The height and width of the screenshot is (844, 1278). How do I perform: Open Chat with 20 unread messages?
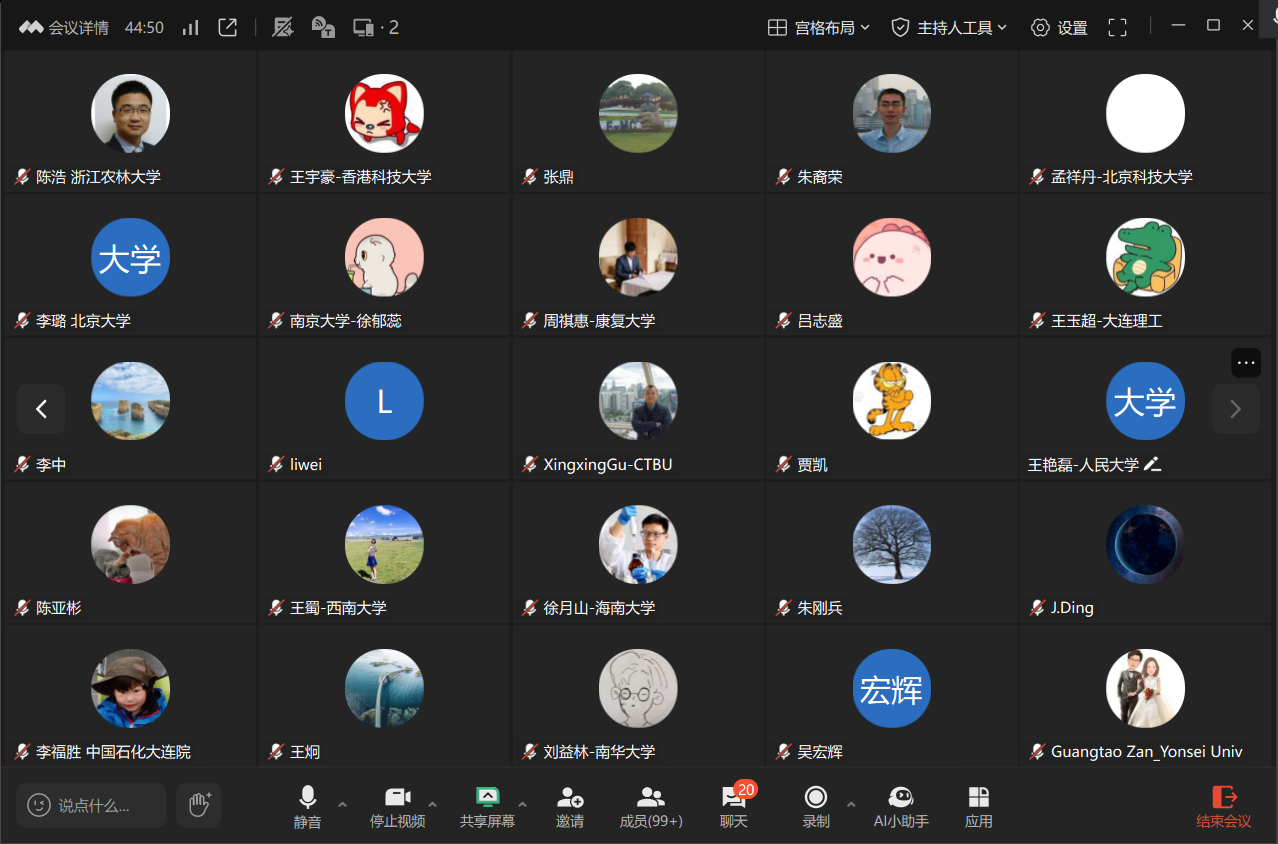pyautogui.click(x=734, y=806)
